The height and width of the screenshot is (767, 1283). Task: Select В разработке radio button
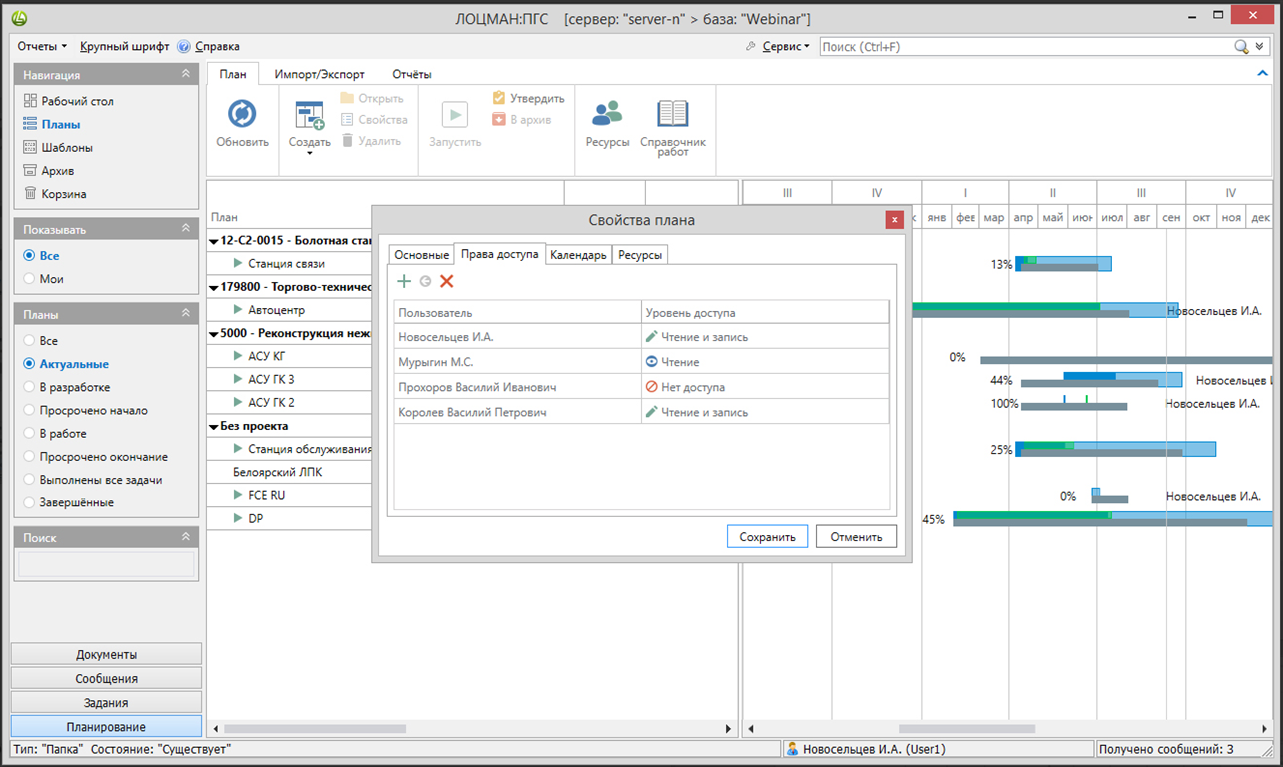point(30,387)
